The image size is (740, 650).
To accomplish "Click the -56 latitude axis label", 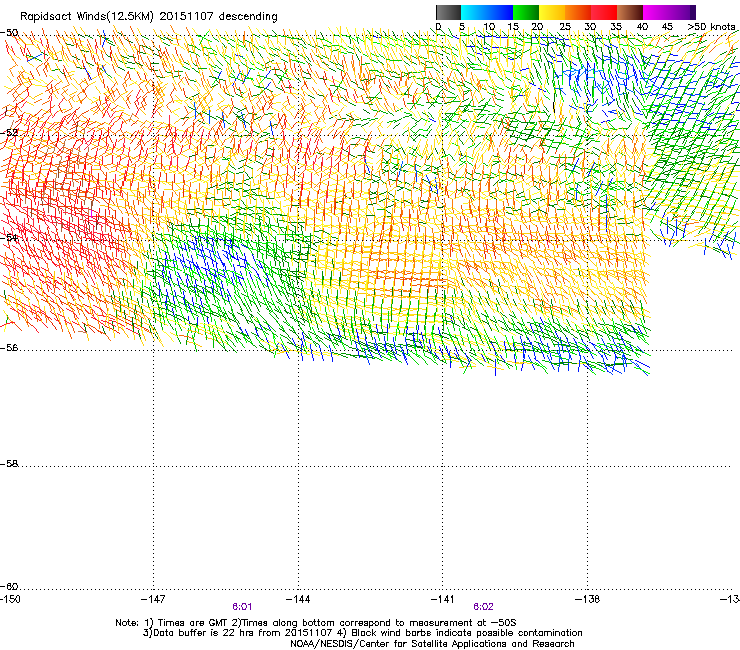I will point(9,347).
